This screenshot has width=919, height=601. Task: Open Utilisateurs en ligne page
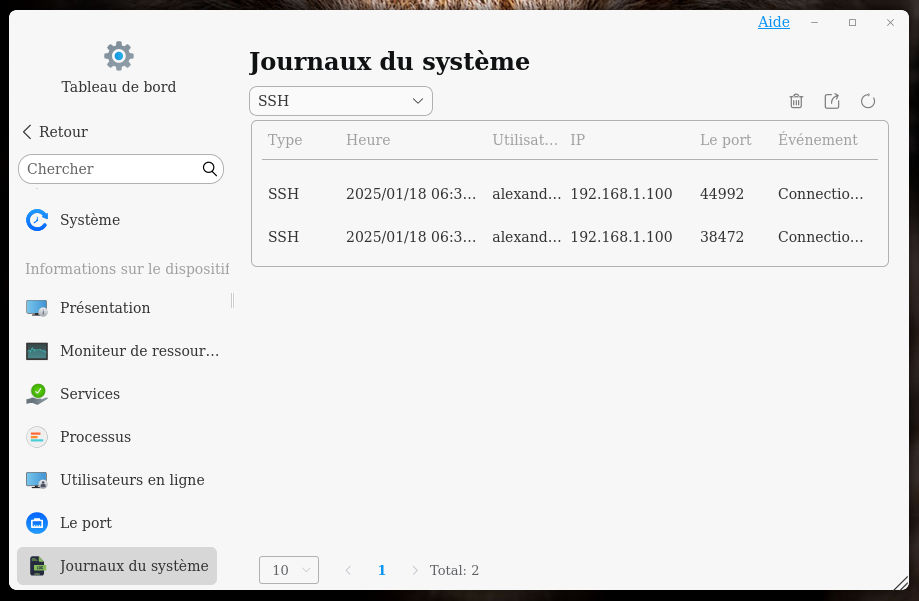(132, 480)
